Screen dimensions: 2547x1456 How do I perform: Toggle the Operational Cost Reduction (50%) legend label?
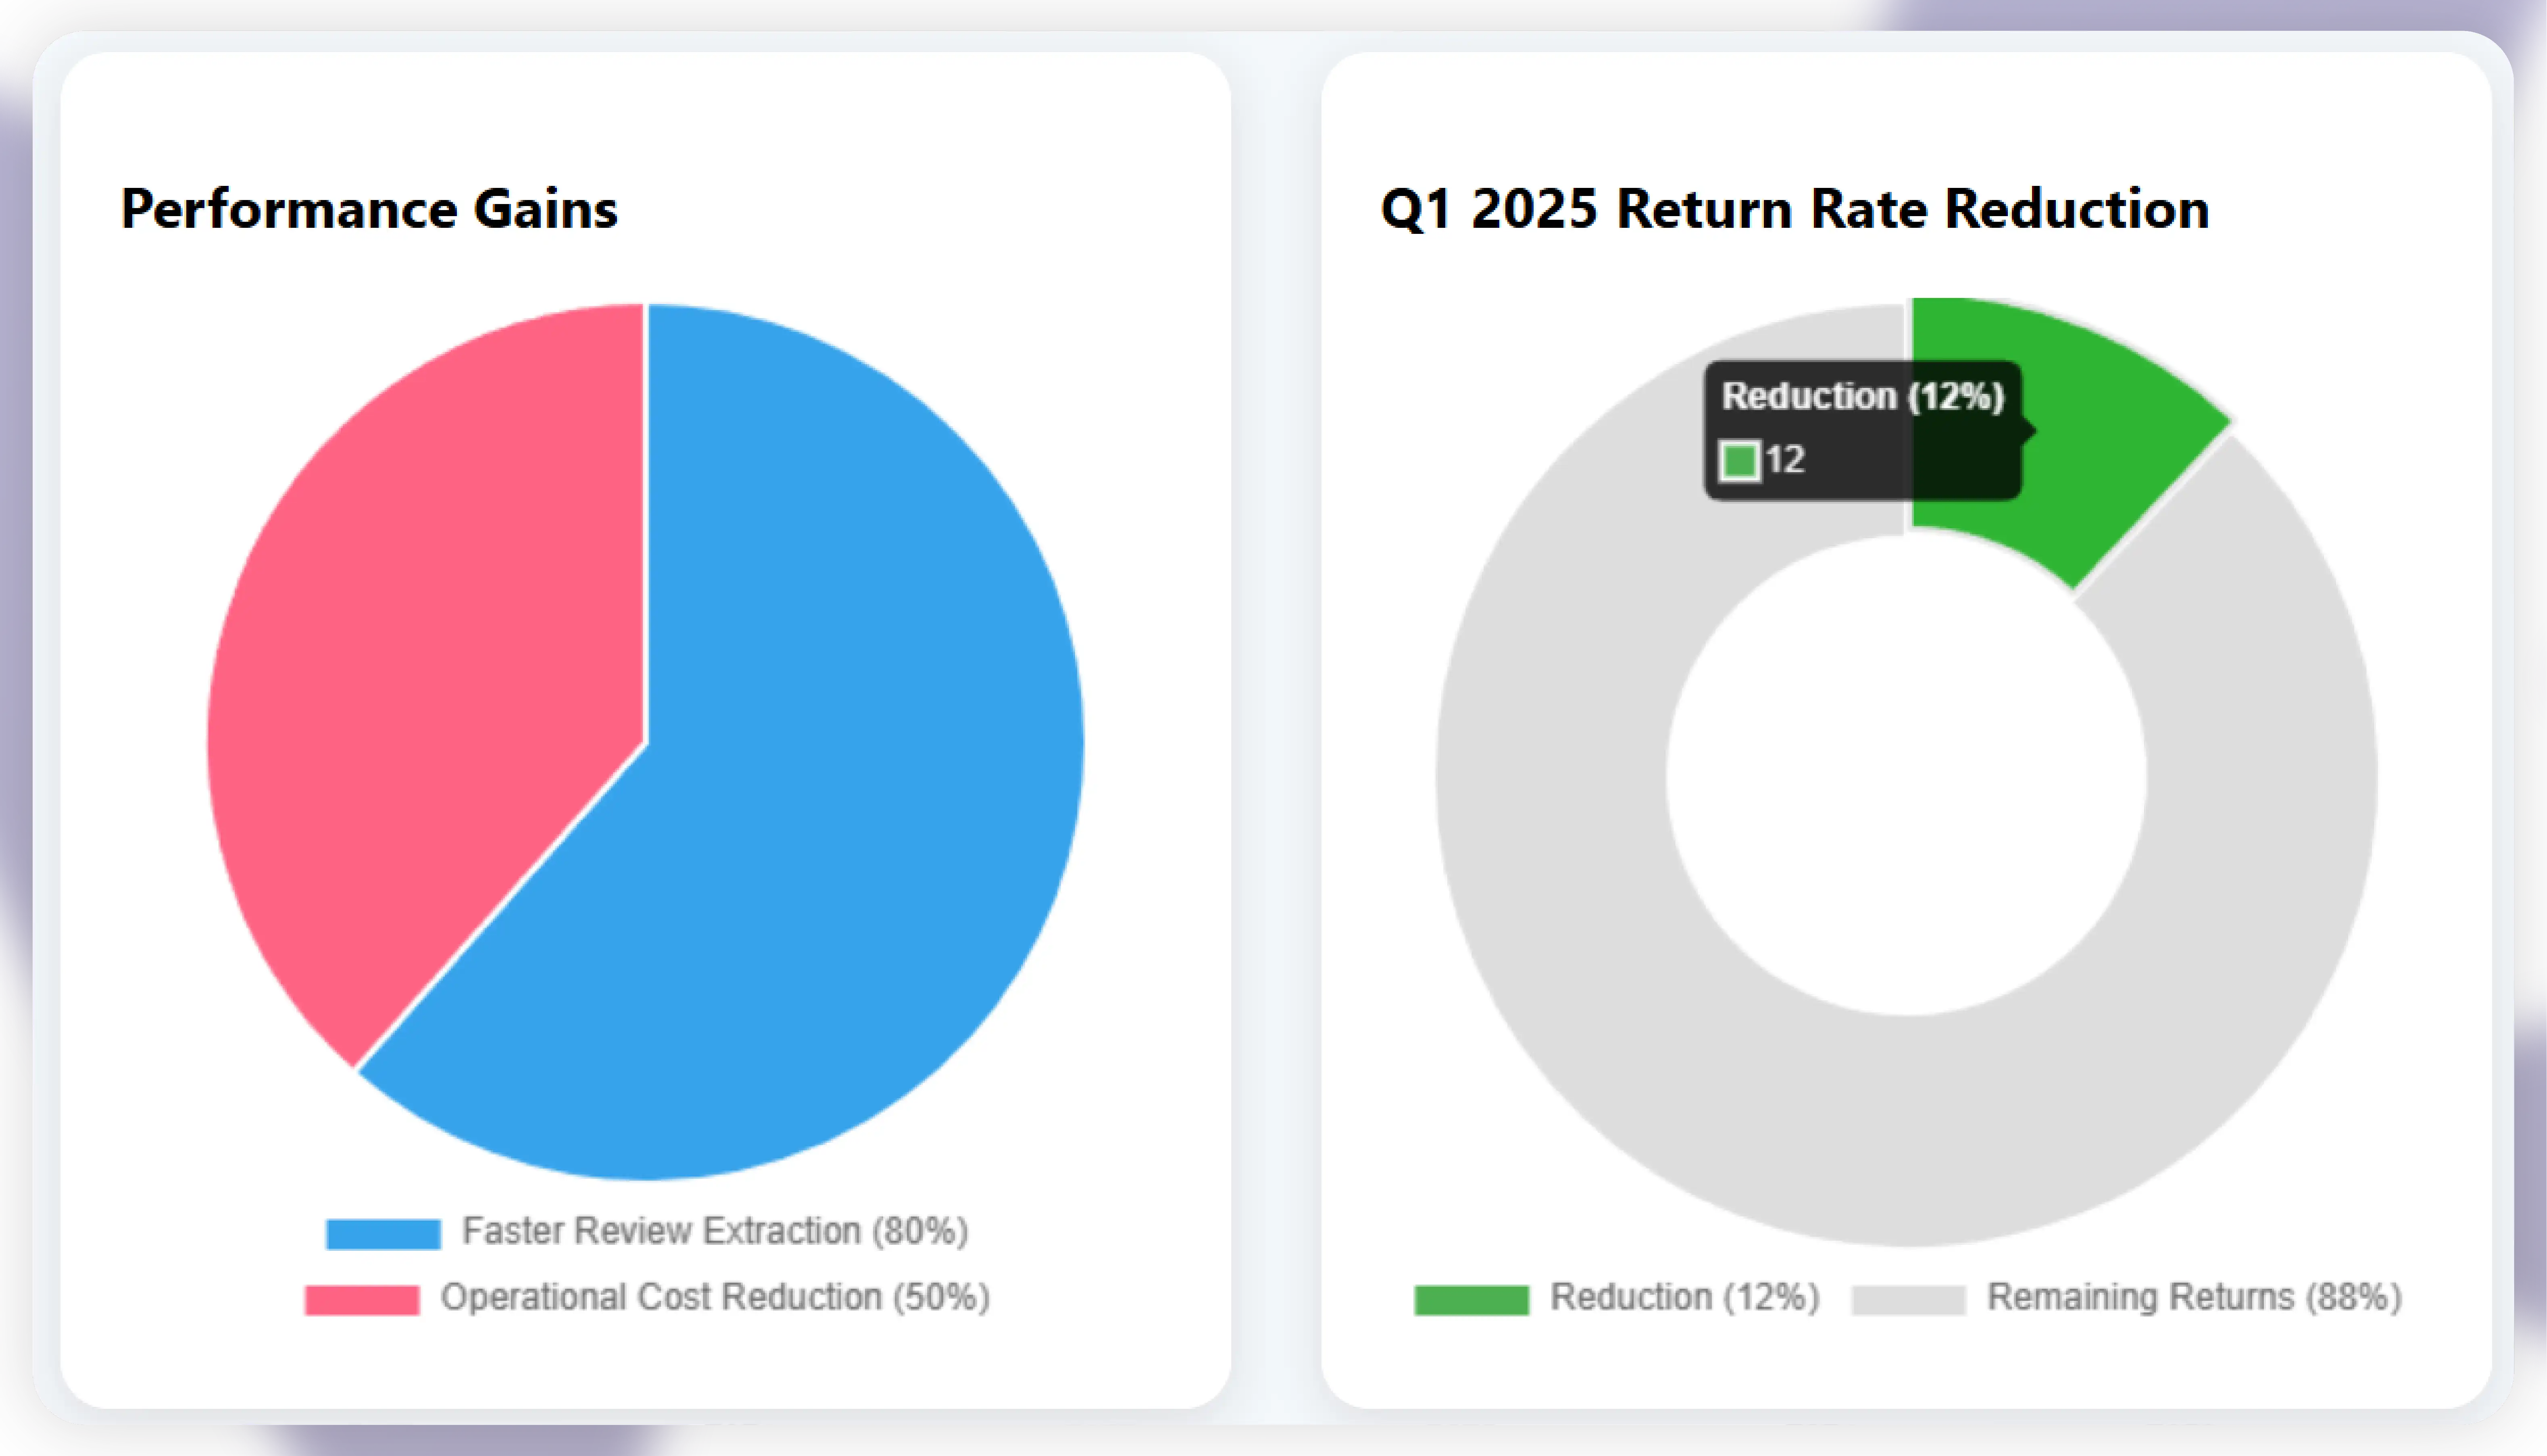pos(715,1297)
